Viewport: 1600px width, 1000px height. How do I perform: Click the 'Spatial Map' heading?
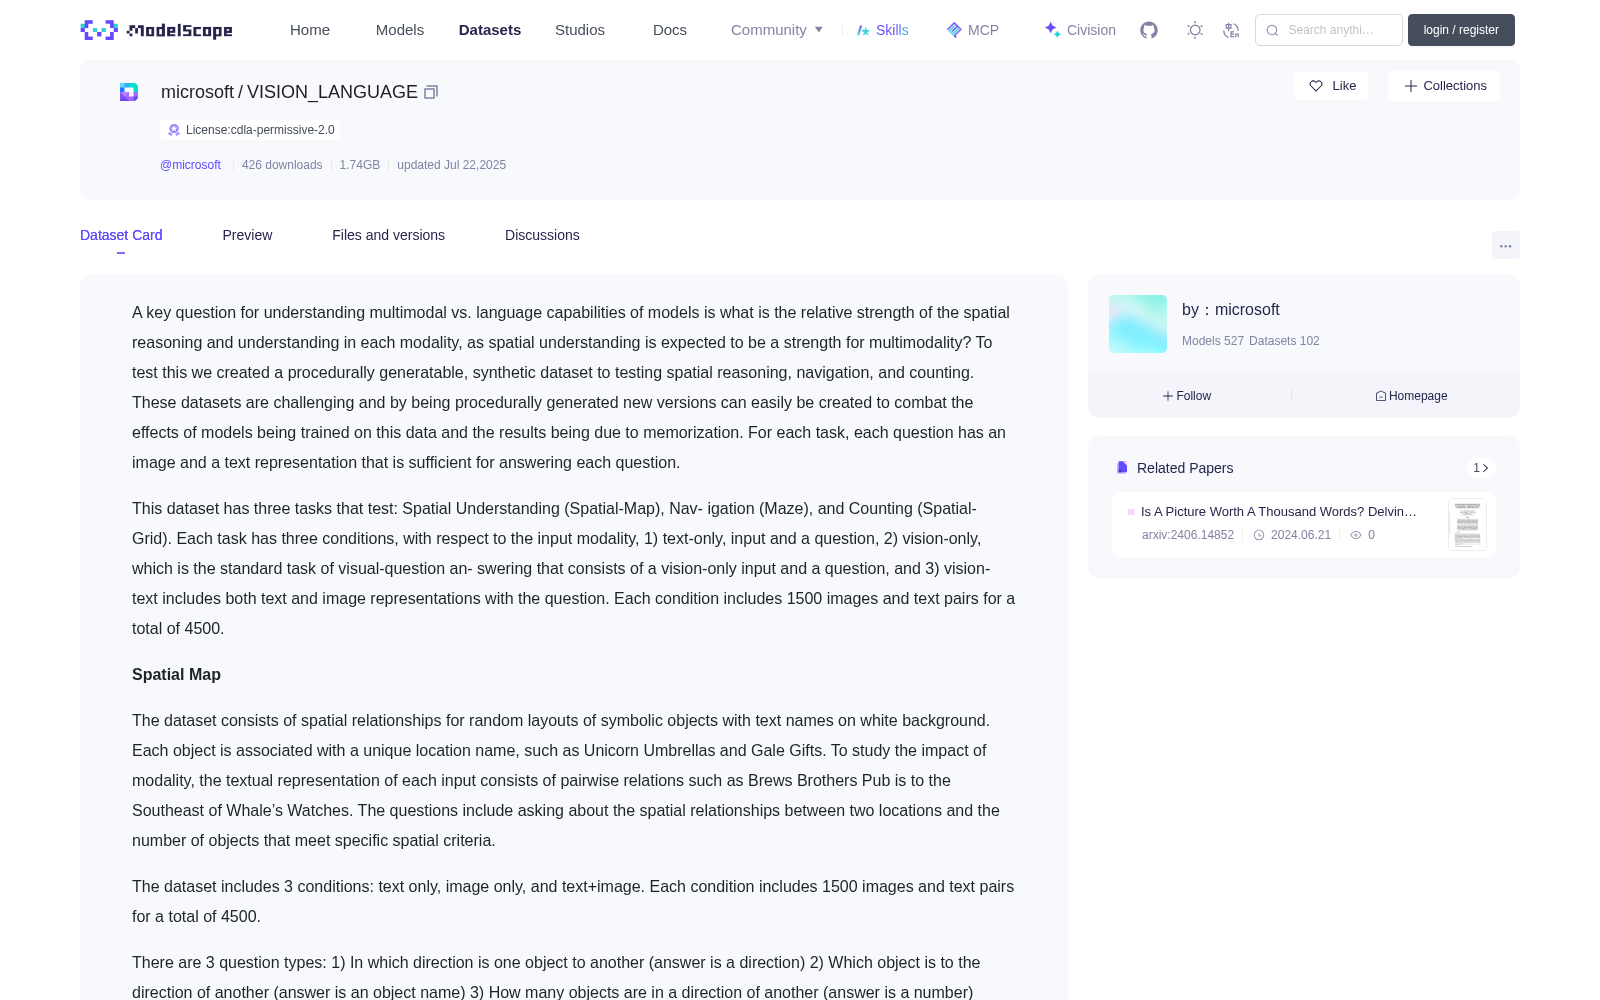pos(176,675)
